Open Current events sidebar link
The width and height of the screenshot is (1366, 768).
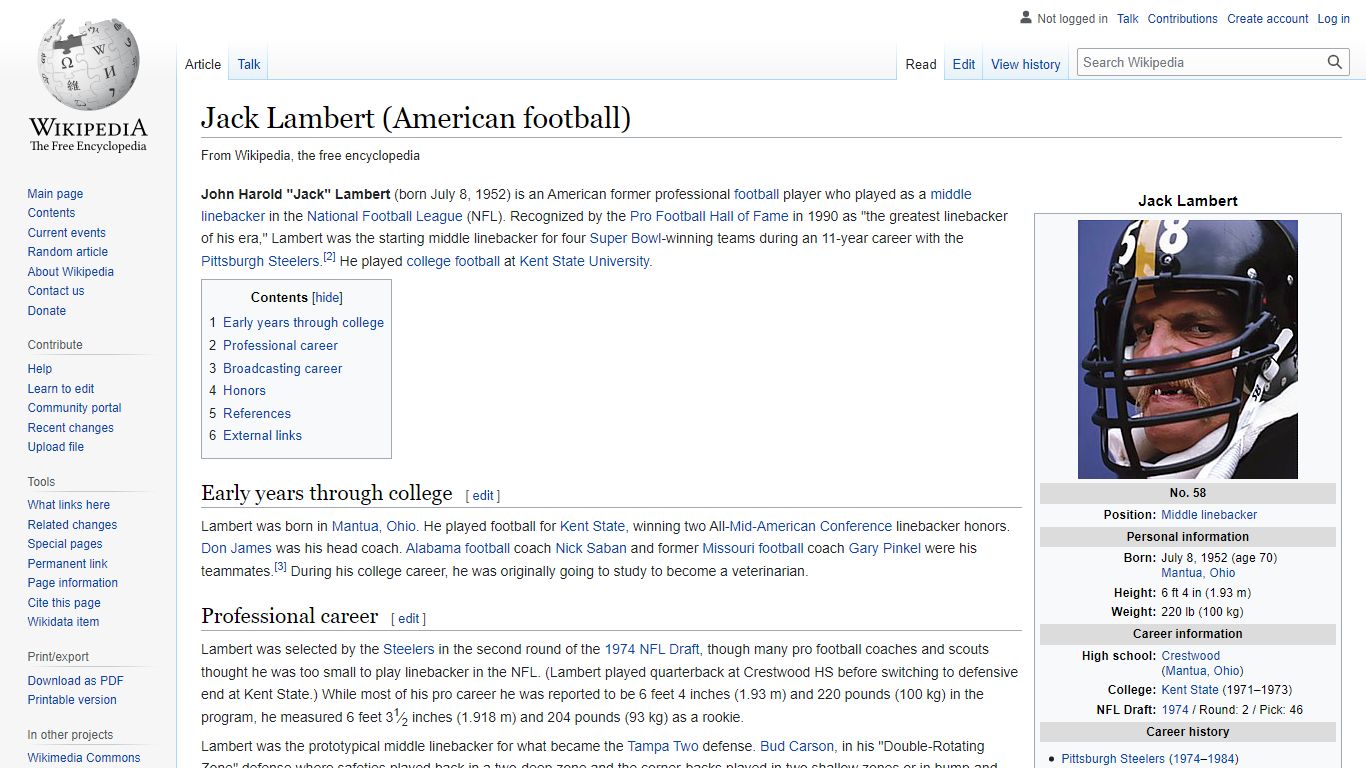click(66, 233)
